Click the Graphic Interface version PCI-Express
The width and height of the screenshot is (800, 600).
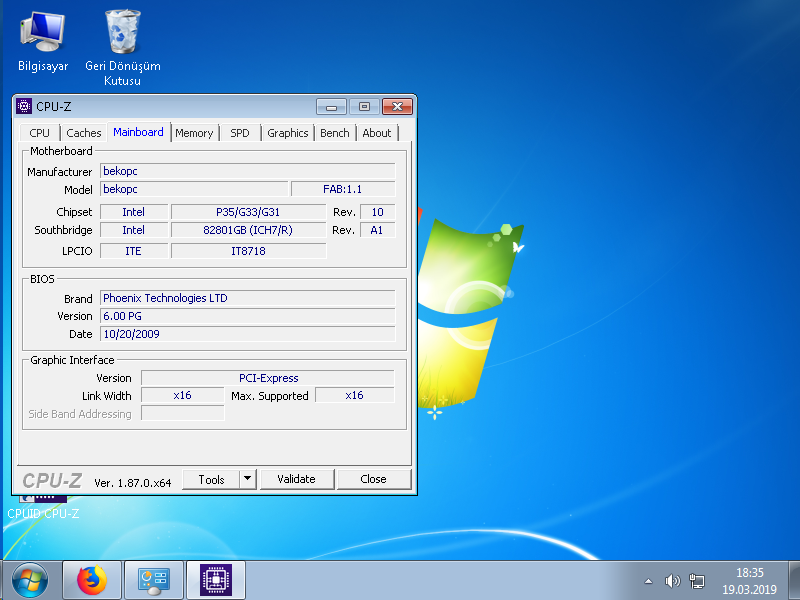click(268, 378)
